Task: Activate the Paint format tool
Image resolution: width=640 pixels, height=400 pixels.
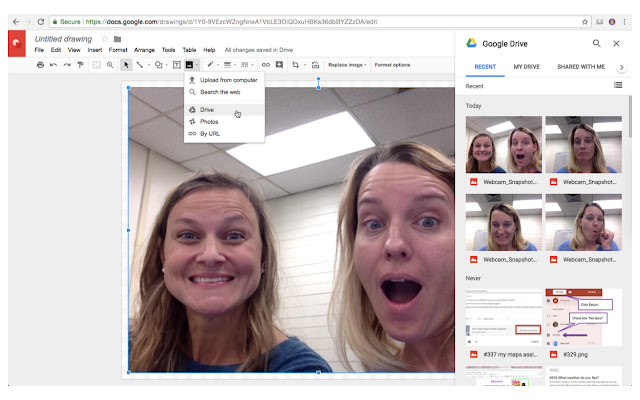Action: [80, 64]
